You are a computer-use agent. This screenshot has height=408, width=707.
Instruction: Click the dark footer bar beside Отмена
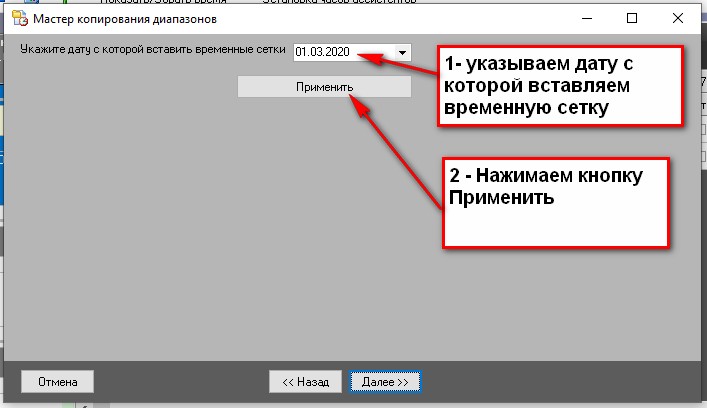[x=180, y=381]
